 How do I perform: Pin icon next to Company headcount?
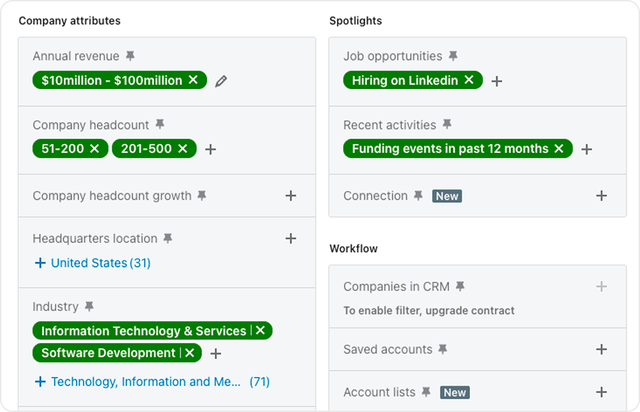click(x=160, y=124)
